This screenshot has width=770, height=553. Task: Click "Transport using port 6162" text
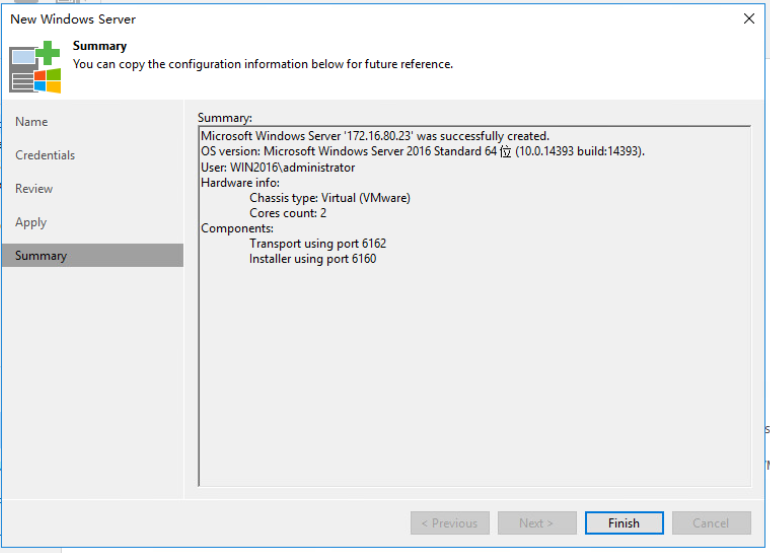point(318,244)
